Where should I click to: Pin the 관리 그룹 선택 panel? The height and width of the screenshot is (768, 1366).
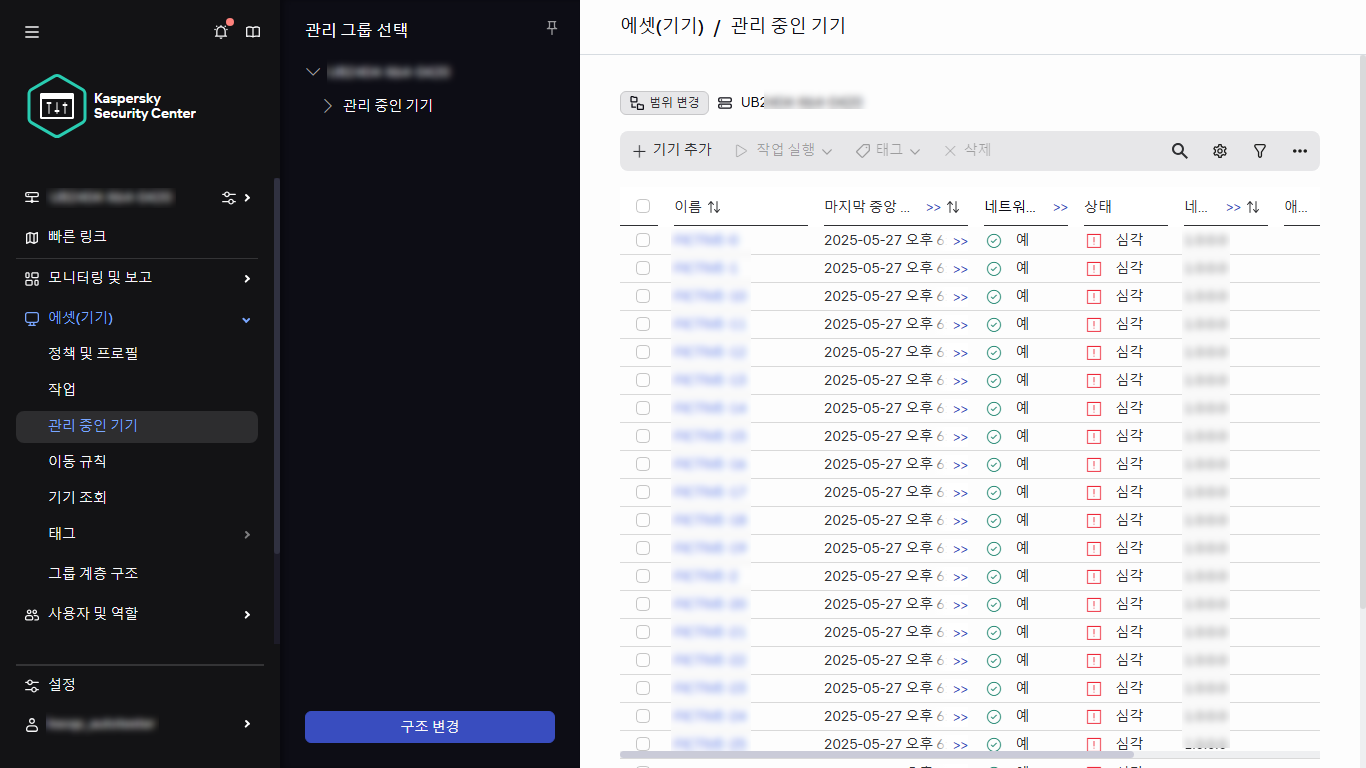click(x=551, y=28)
